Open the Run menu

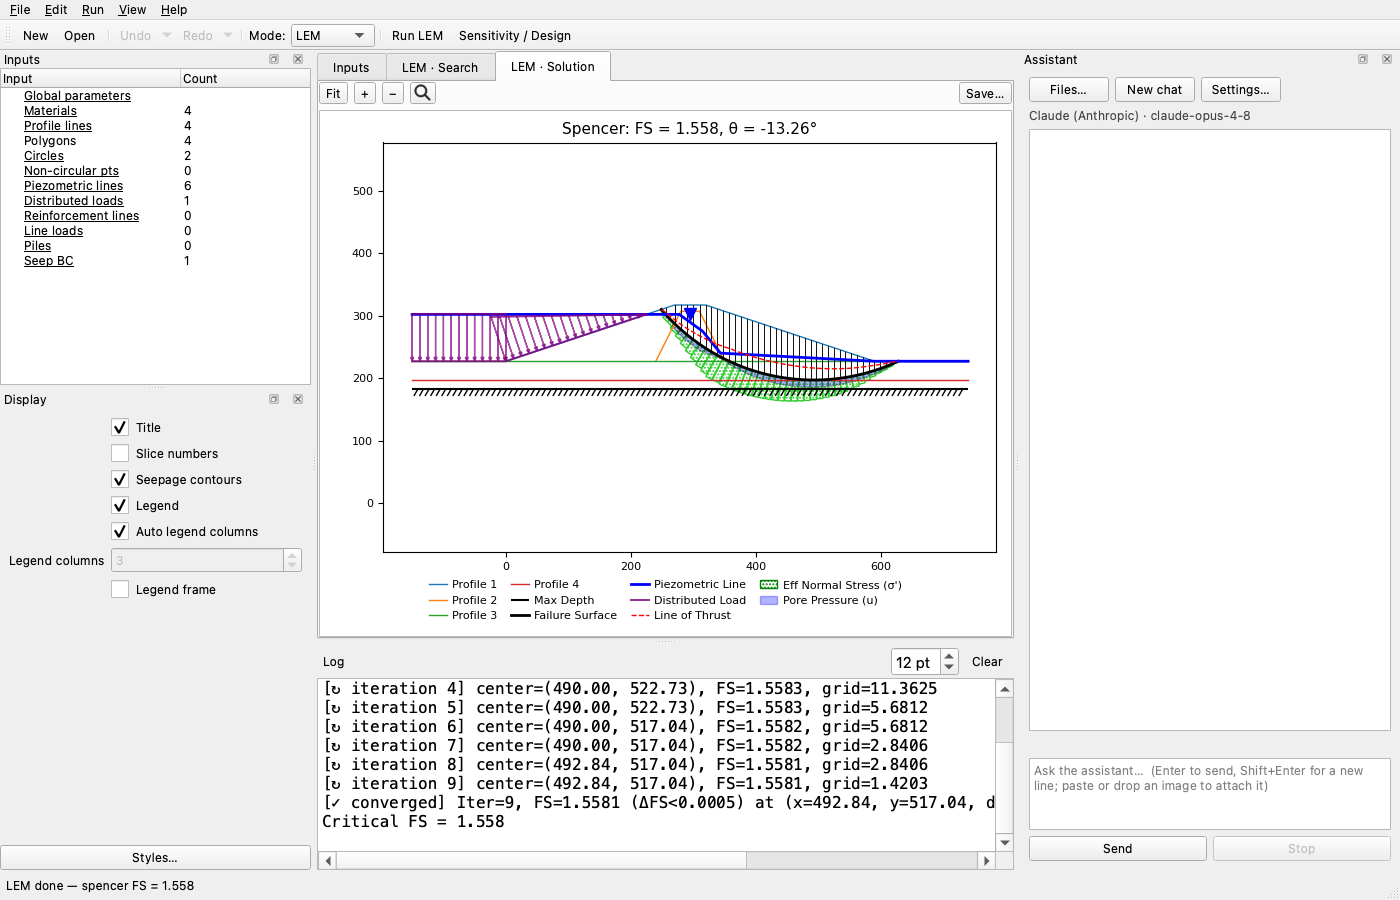93,9
